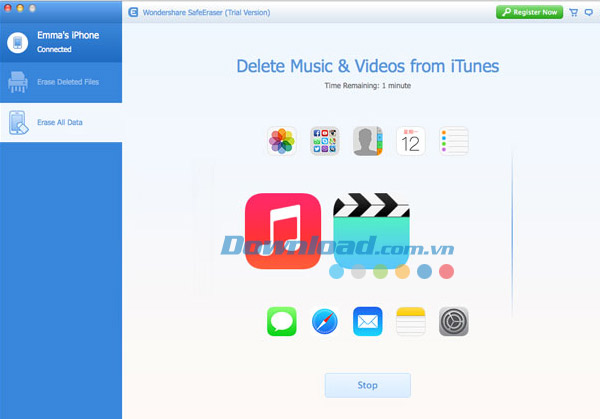Click the 'Time Remaining: 1 minute' text

(x=367, y=86)
